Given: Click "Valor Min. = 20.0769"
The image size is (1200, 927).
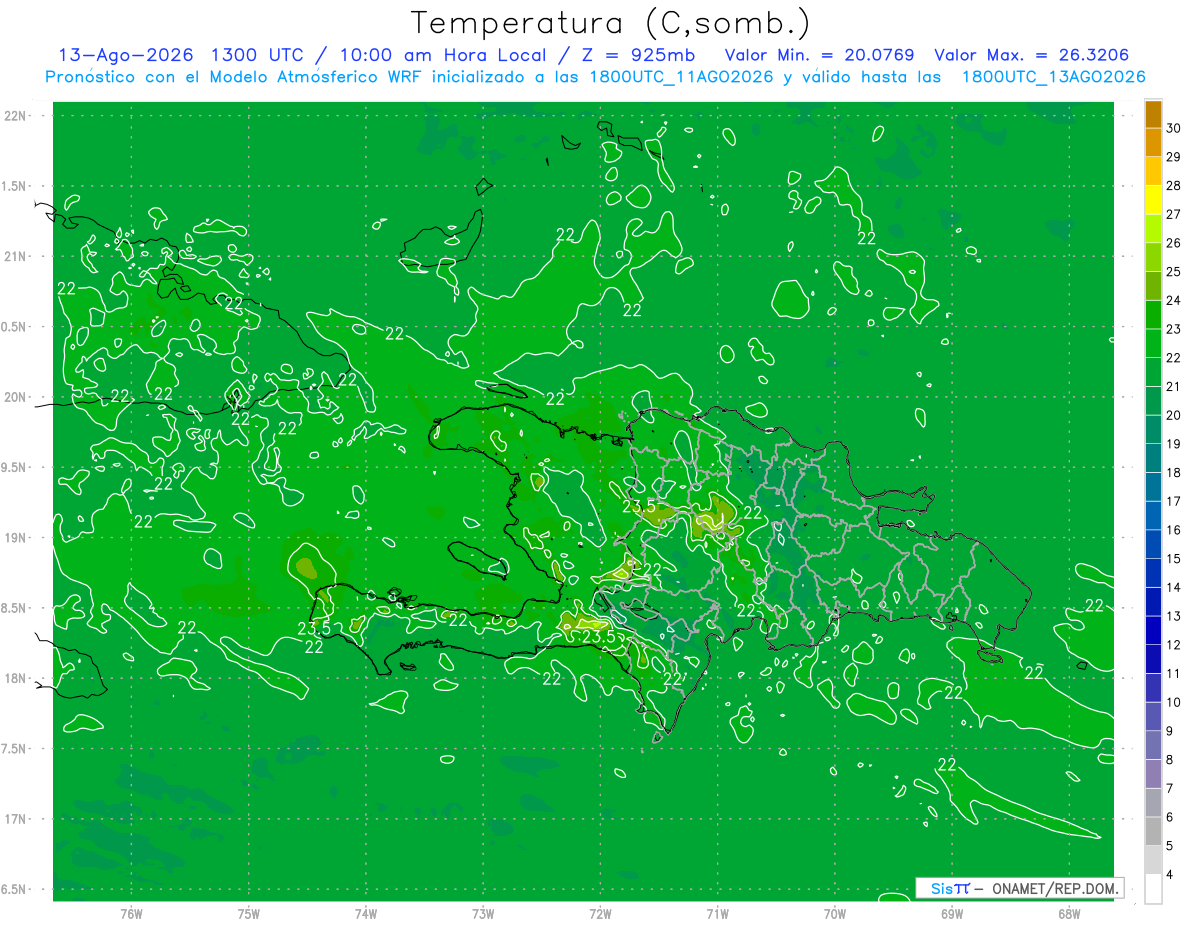Looking at the screenshot, I should tap(819, 55).
